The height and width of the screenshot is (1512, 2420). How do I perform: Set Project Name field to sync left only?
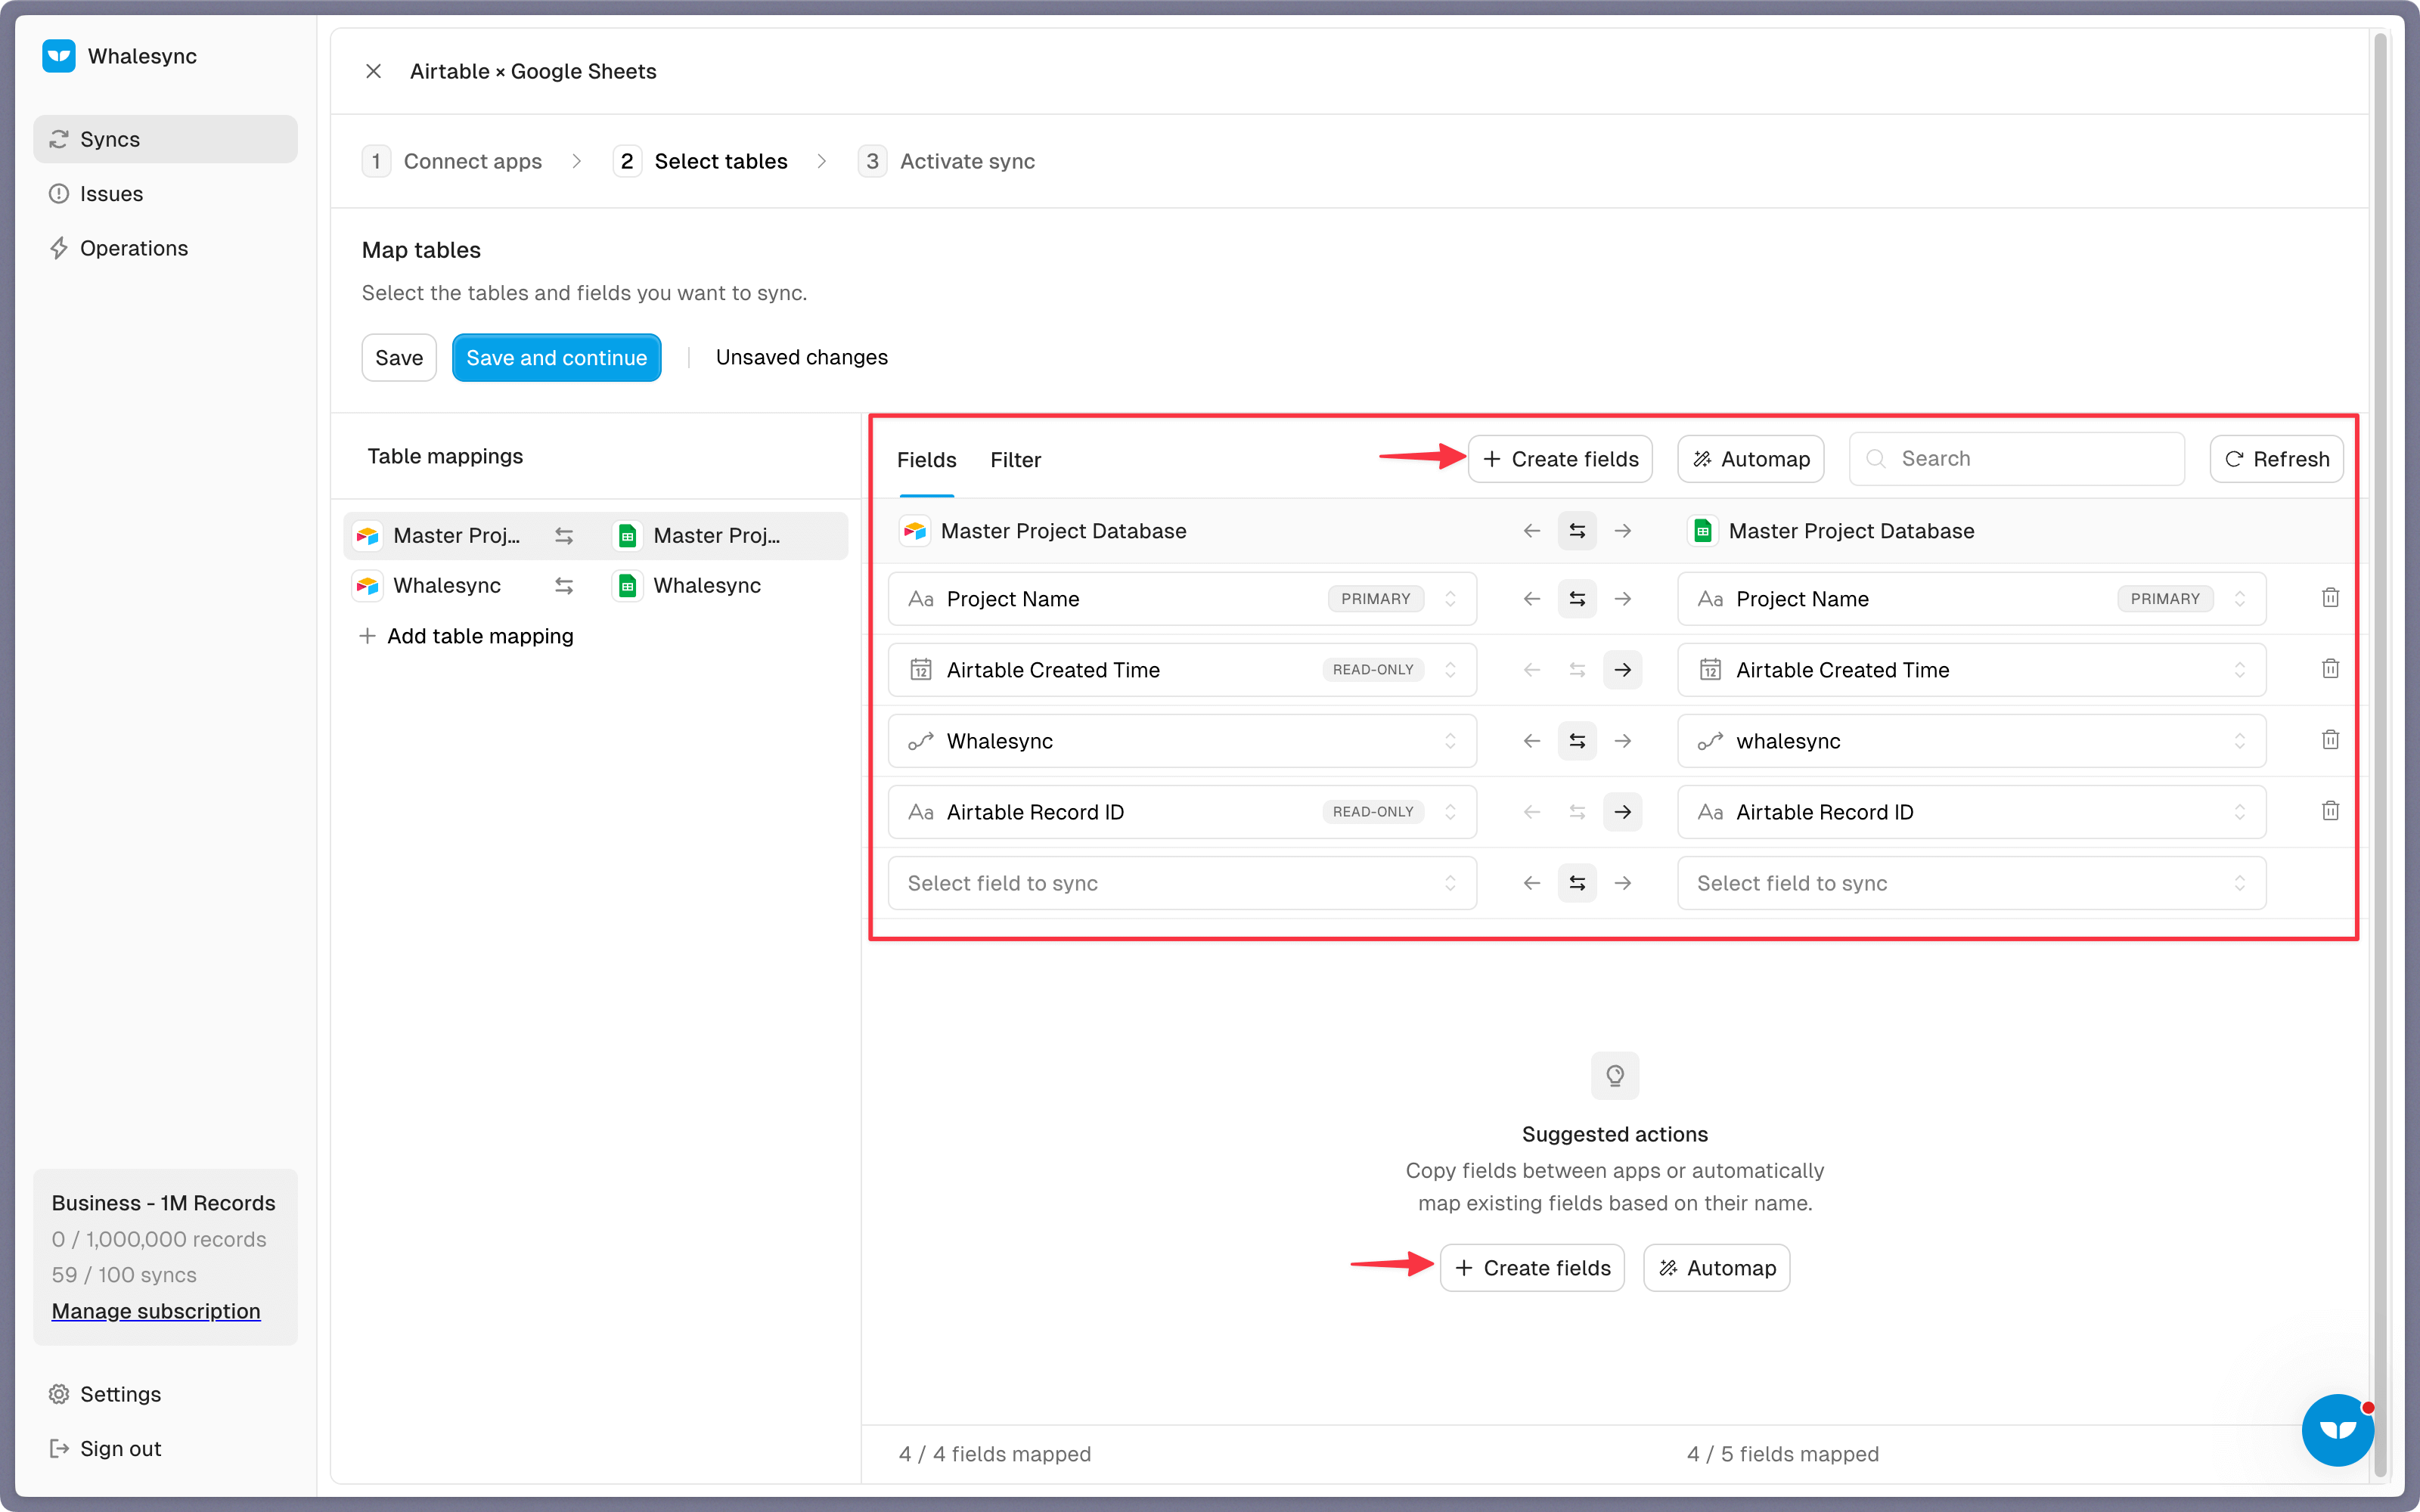[x=1532, y=599]
